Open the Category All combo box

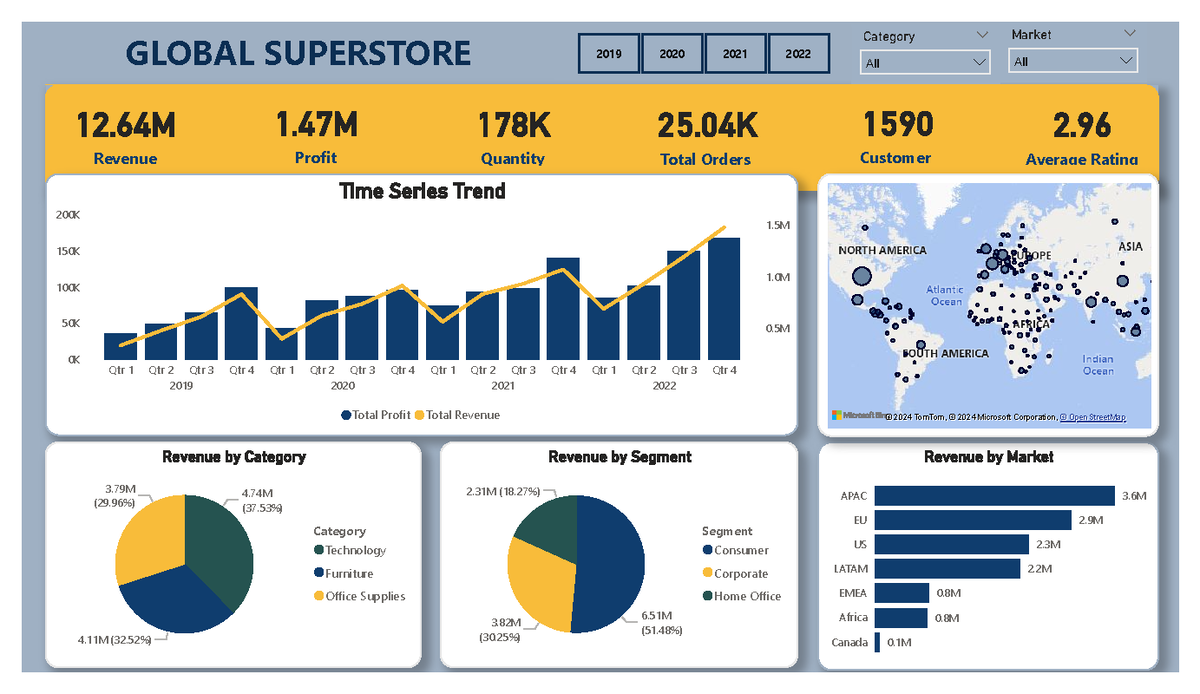[926, 63]
